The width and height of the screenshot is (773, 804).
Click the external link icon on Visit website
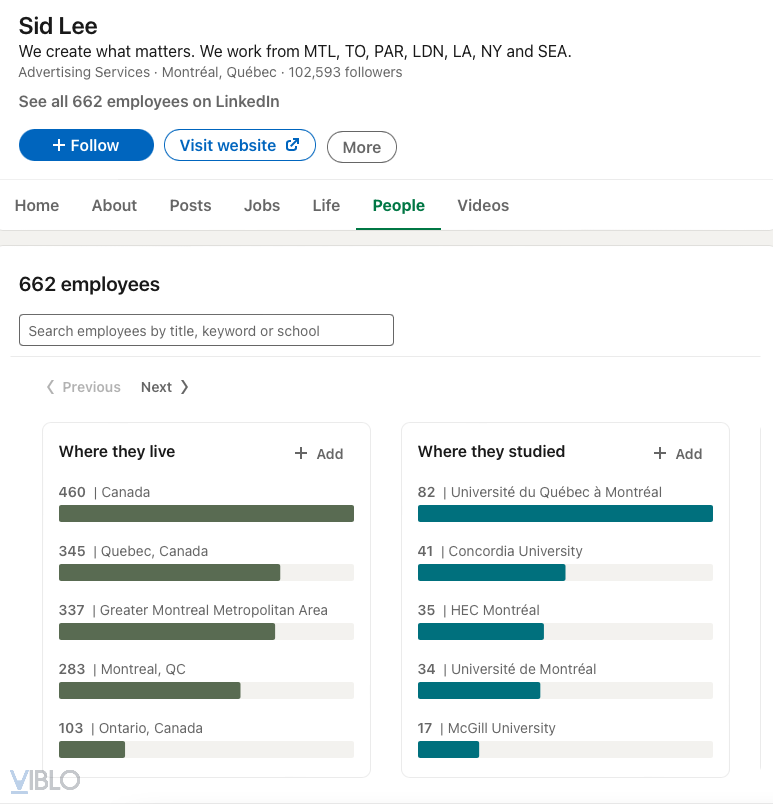(x=293, y=145)
